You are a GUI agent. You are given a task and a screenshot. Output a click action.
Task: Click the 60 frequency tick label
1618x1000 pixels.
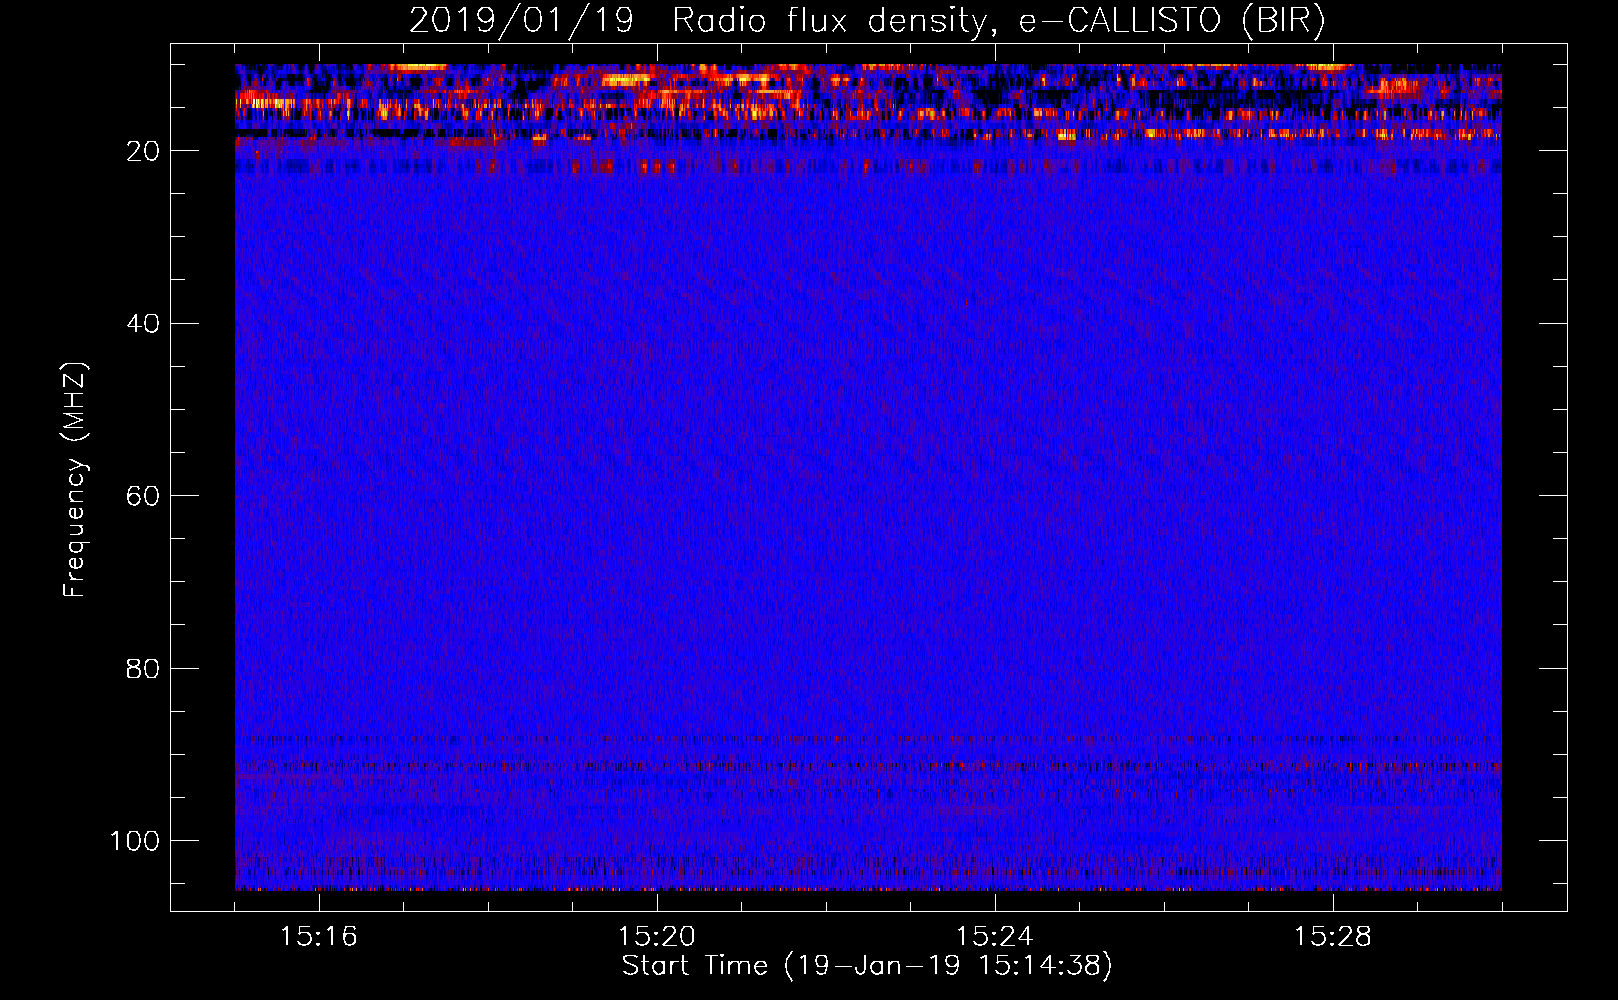coord(143,497)
